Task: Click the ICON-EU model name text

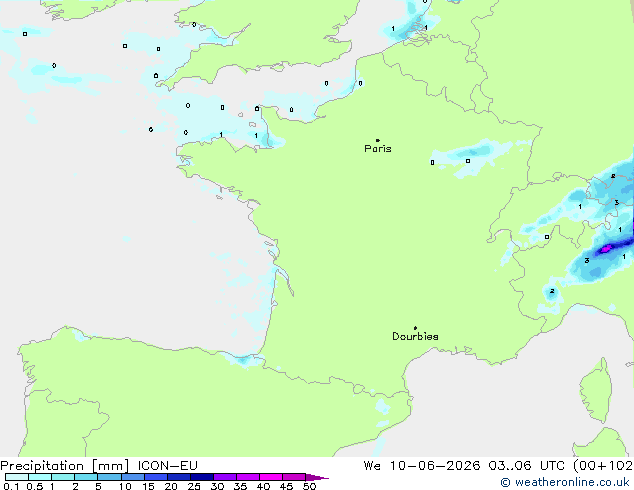Action: click(168, 466)
